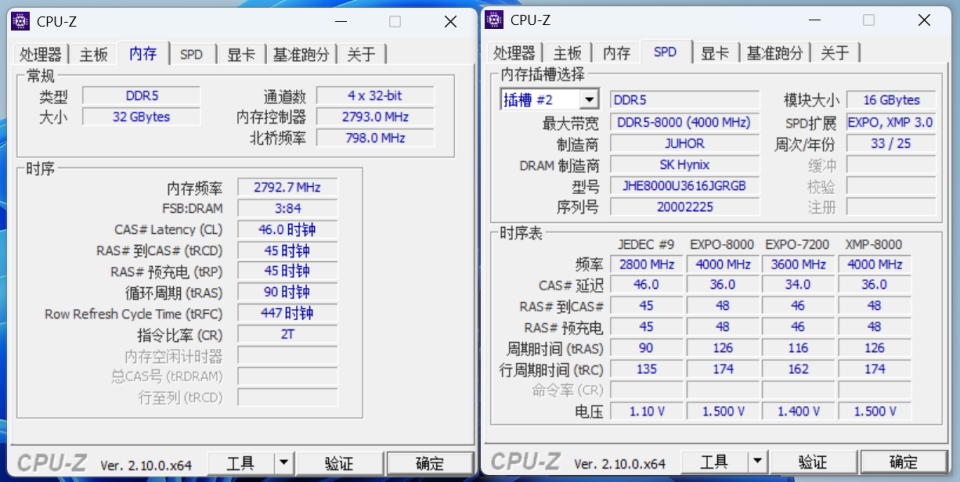Image resolution: width=960 pixels, height=482 pixels.
Task: Select the 内存 tab in left CPU-Z window
Action: (143, 53)
